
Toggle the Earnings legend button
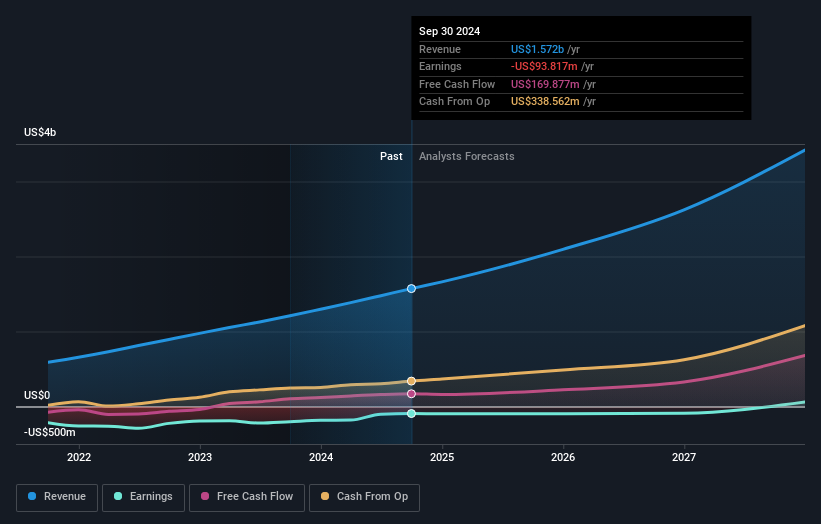(x=143, y=497)
